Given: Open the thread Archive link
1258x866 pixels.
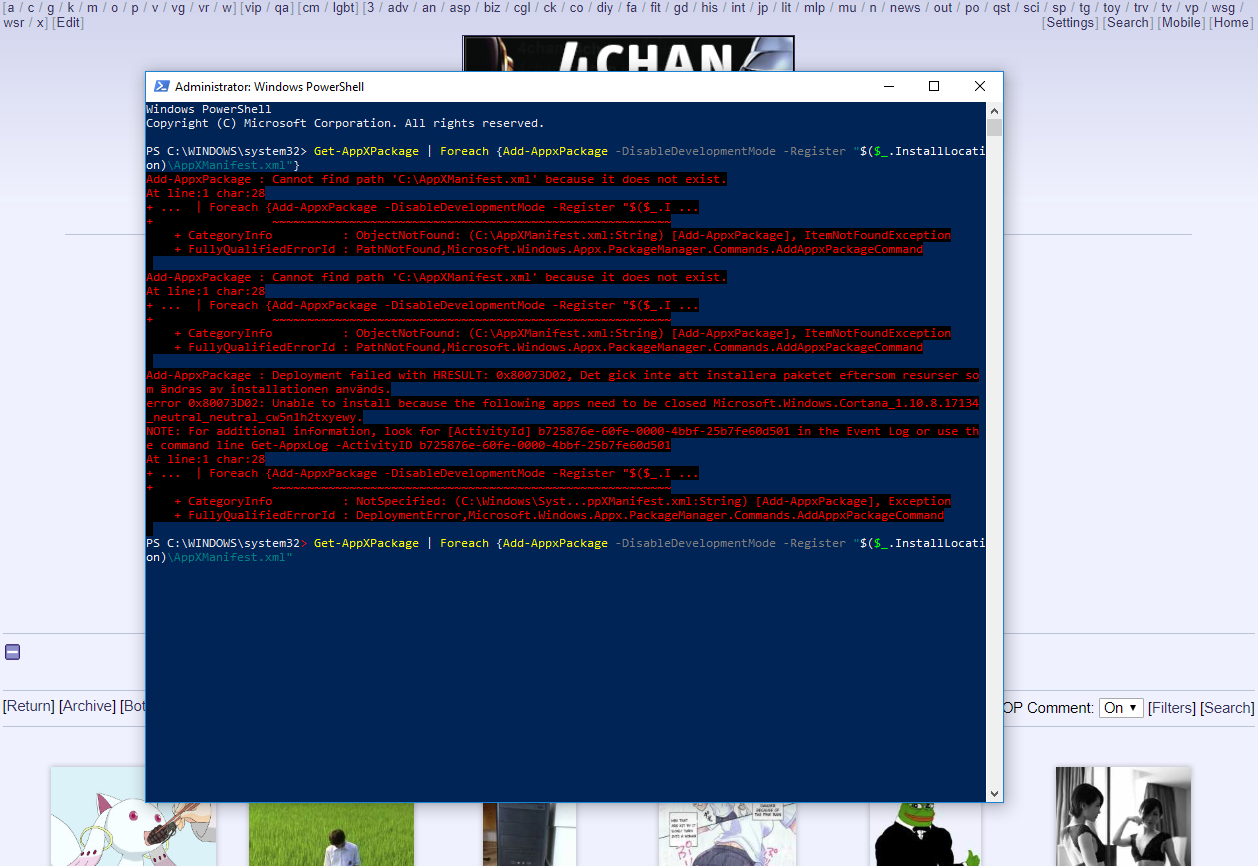Looking at the screenshot, I should tap(88, 706).
